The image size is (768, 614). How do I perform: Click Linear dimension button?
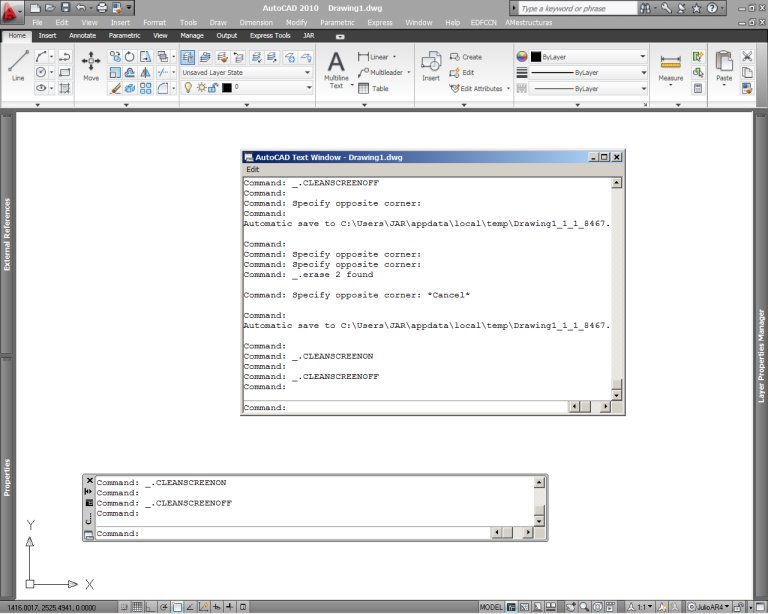pyautogui.click(x=373, y=57)
